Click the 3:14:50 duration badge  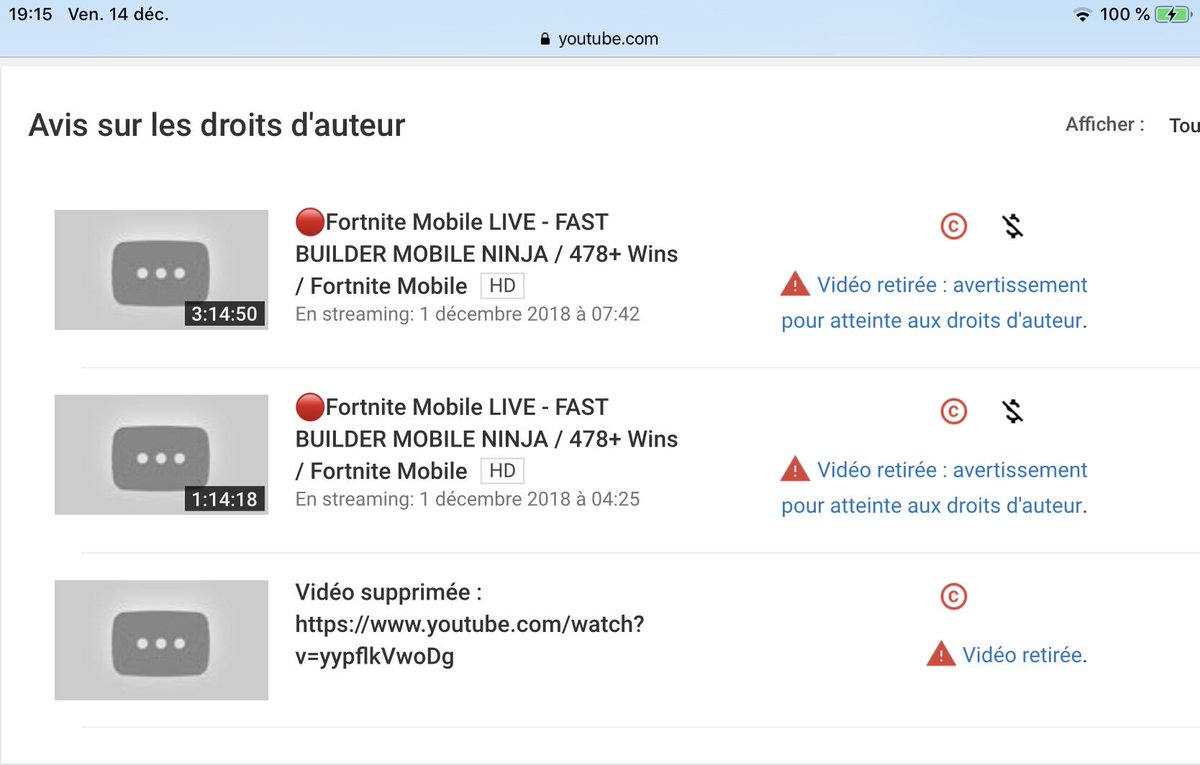(x=225, y=314)
